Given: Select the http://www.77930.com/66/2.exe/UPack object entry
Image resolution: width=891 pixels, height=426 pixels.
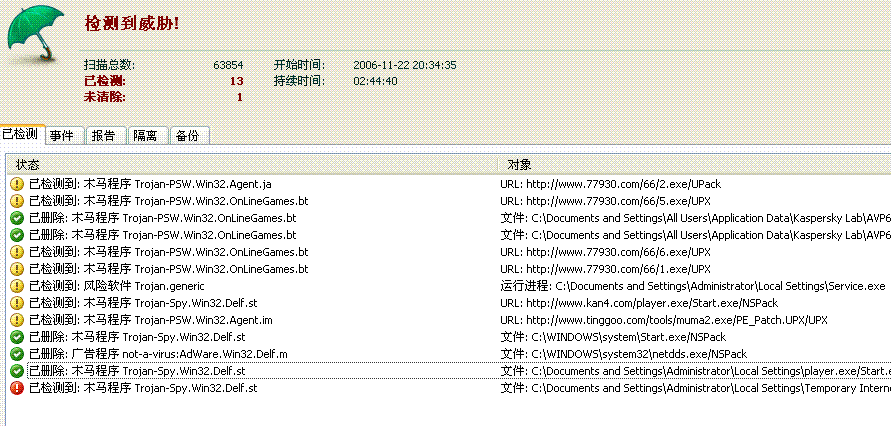Looking at the screenshot, I should coord(611,184).
